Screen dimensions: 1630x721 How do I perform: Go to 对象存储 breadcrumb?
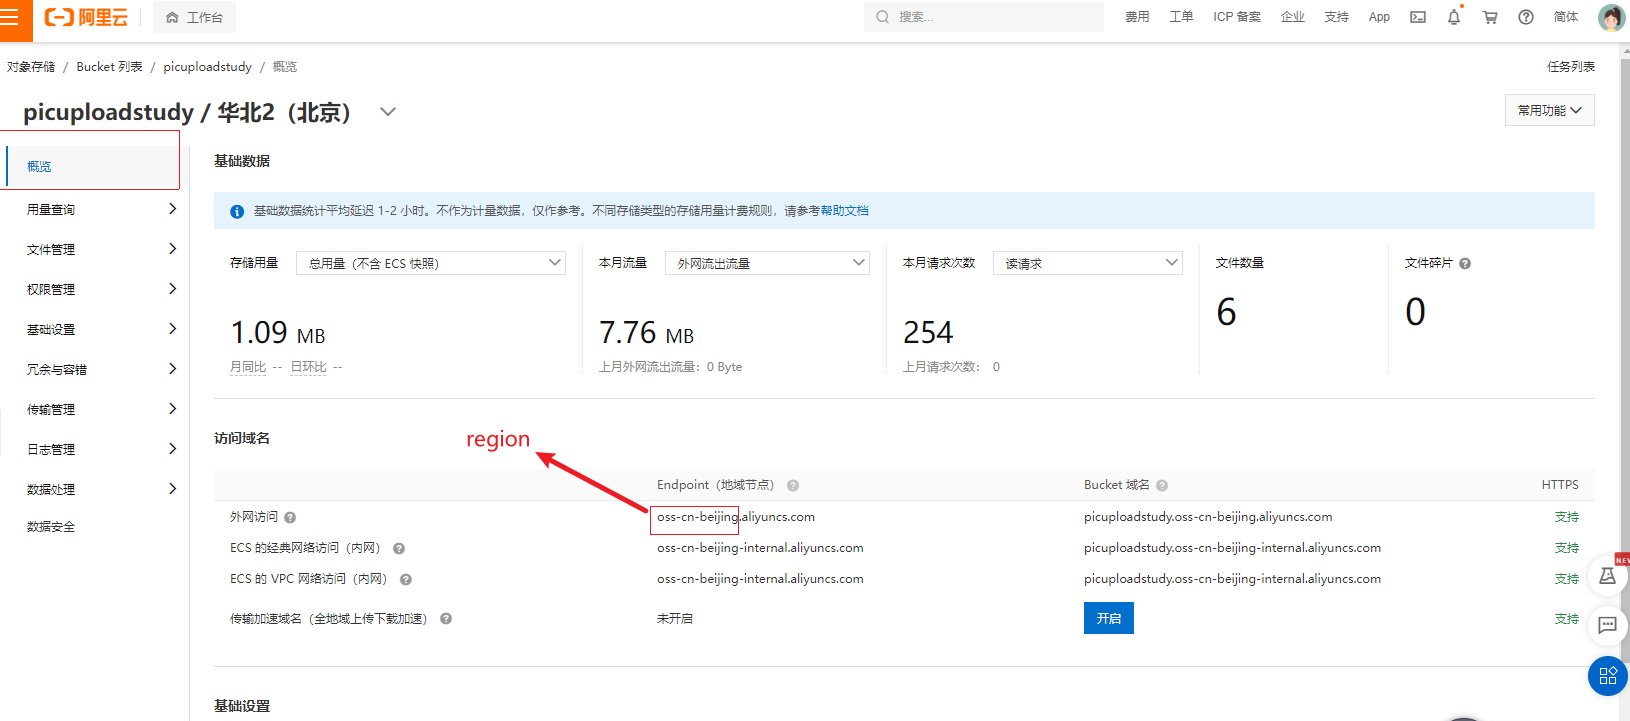point(31,67)
